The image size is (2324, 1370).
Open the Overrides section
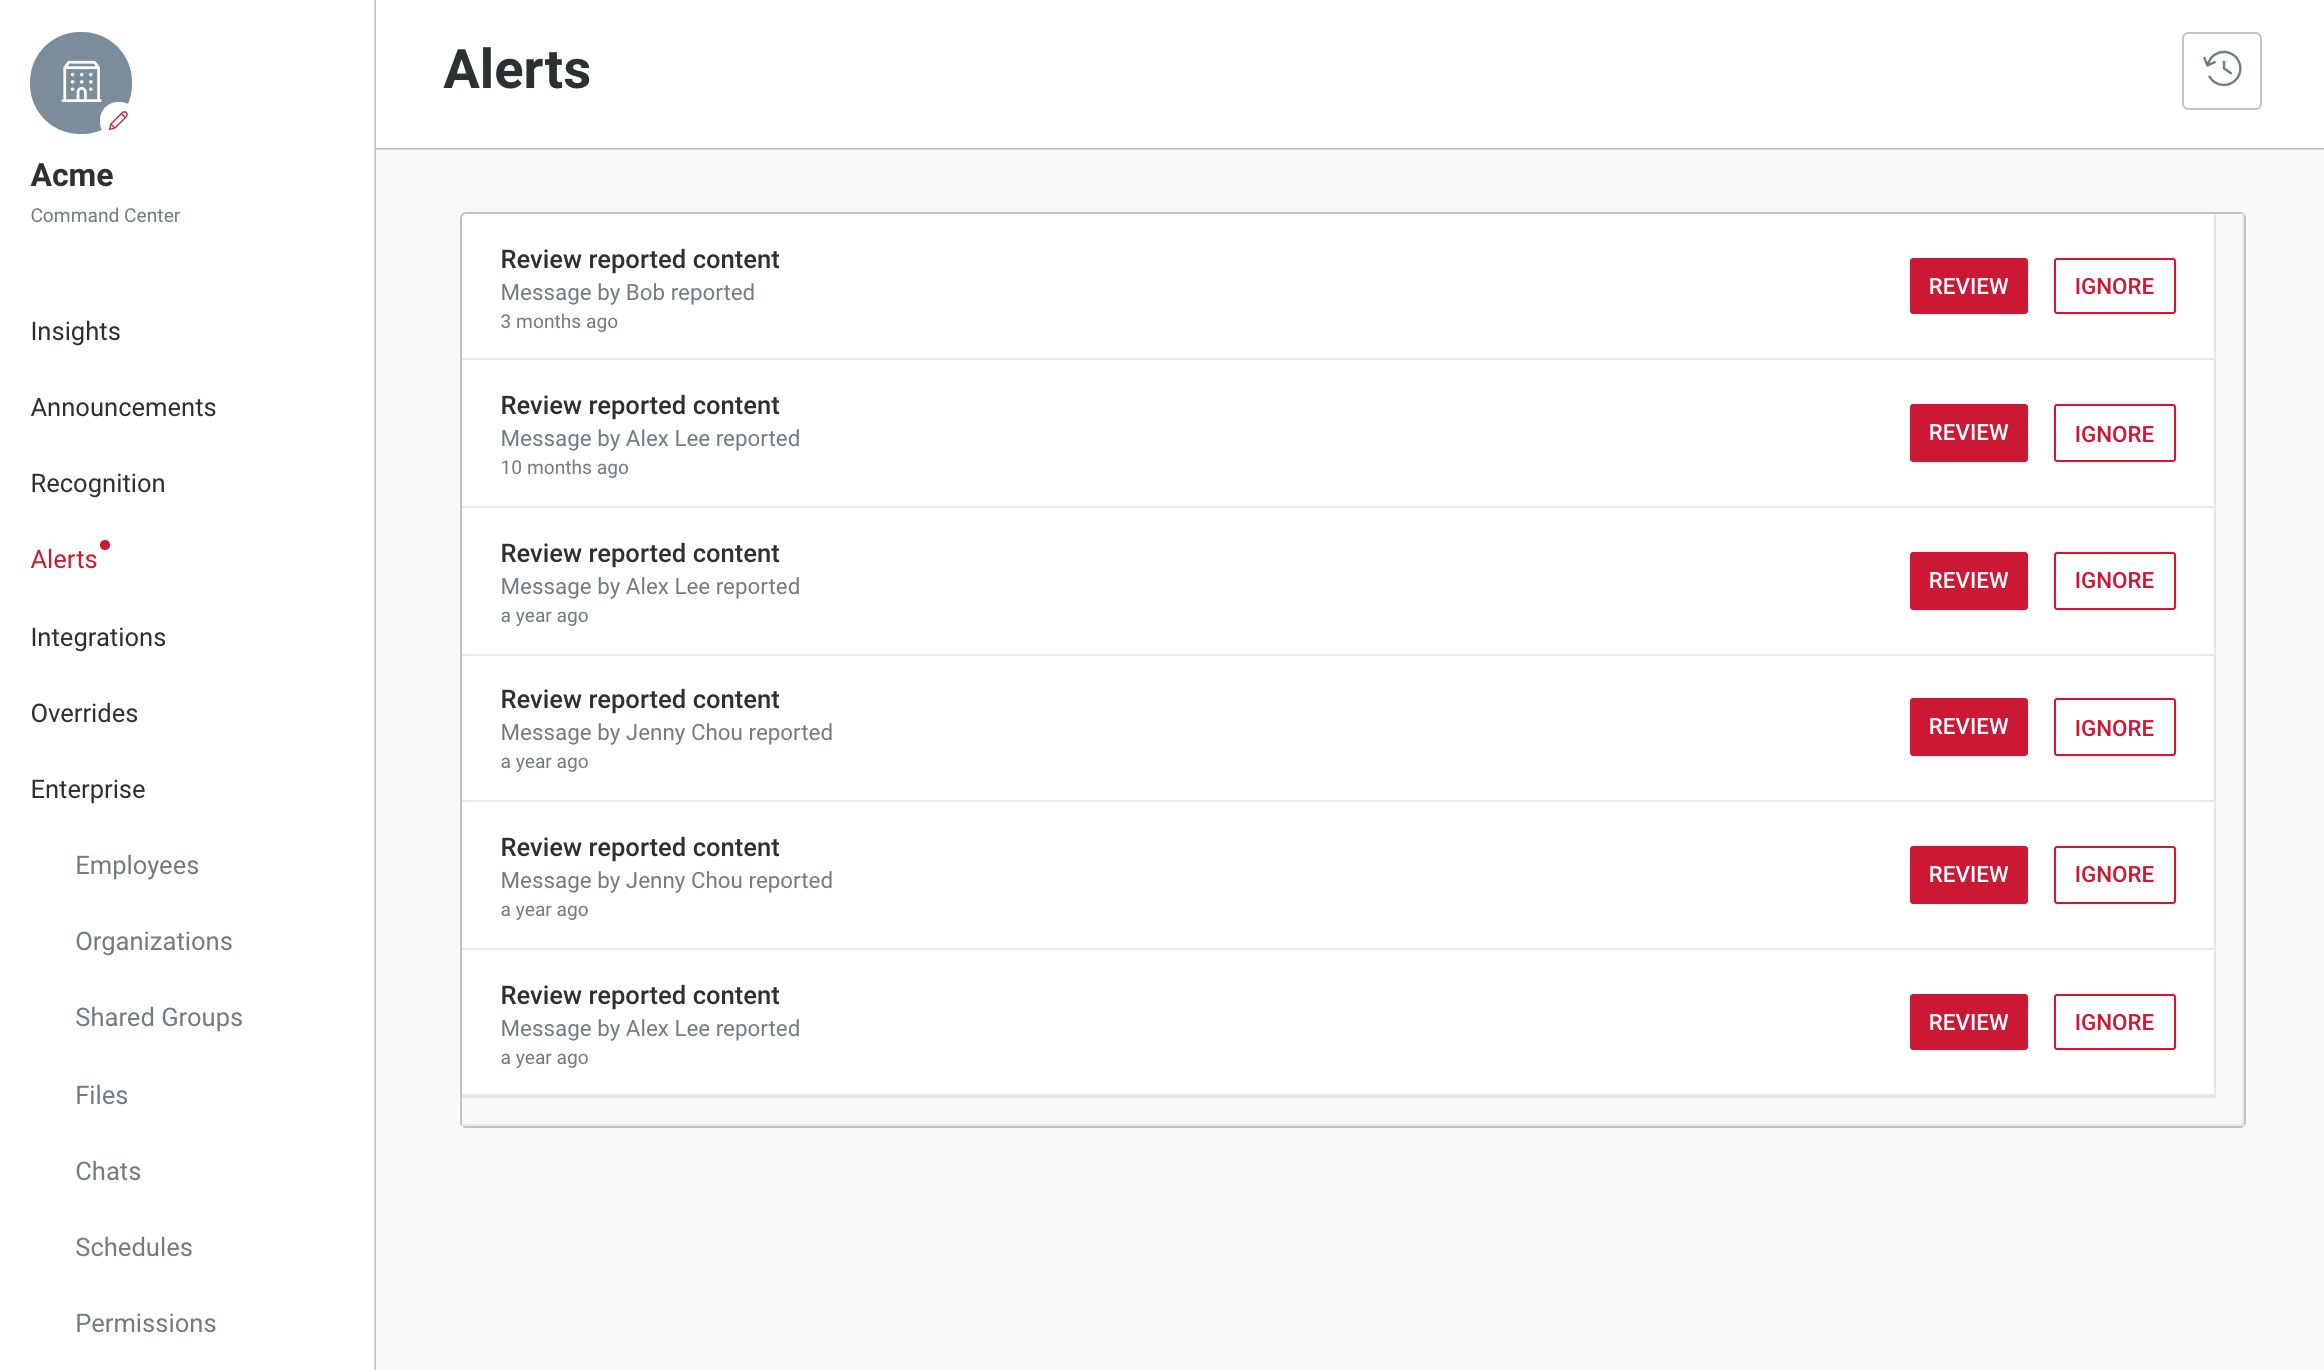tap(84, 713)
